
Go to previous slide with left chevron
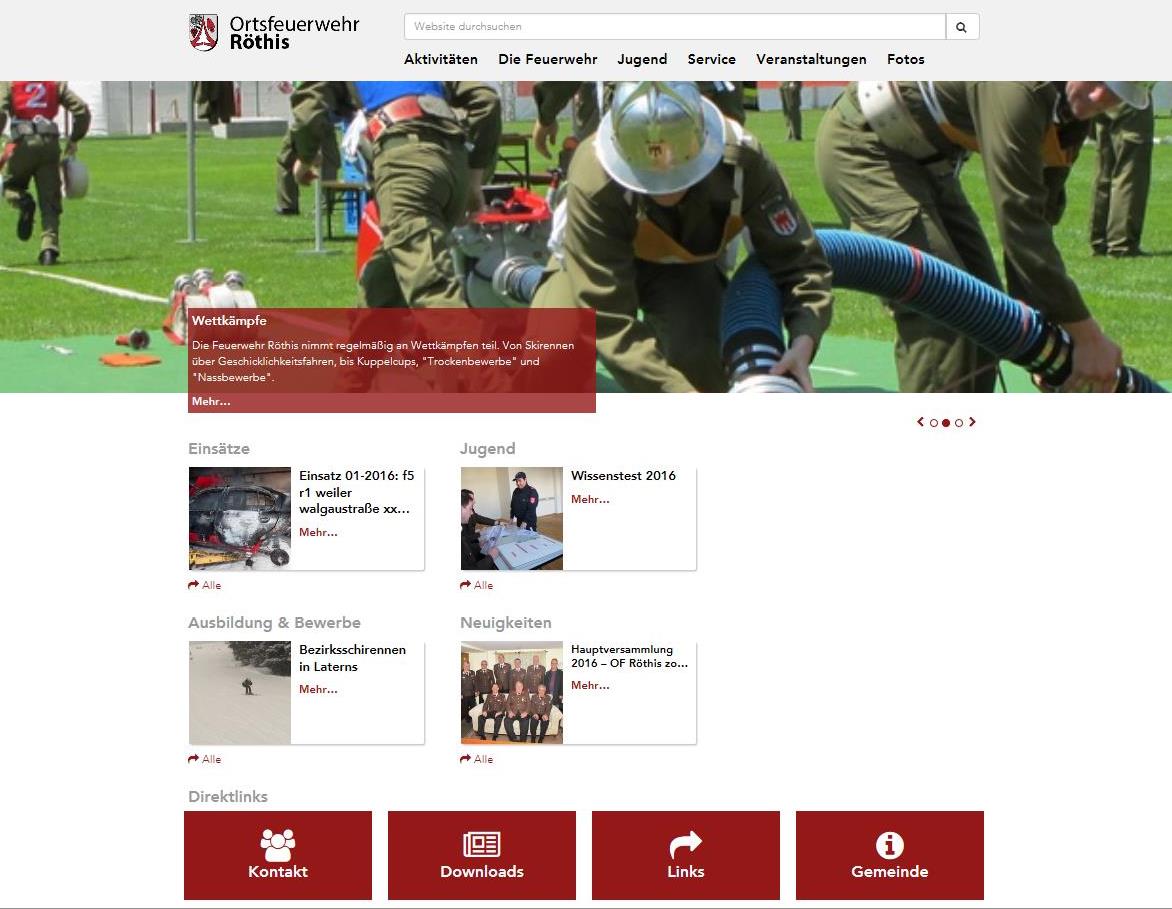[921, 422]
